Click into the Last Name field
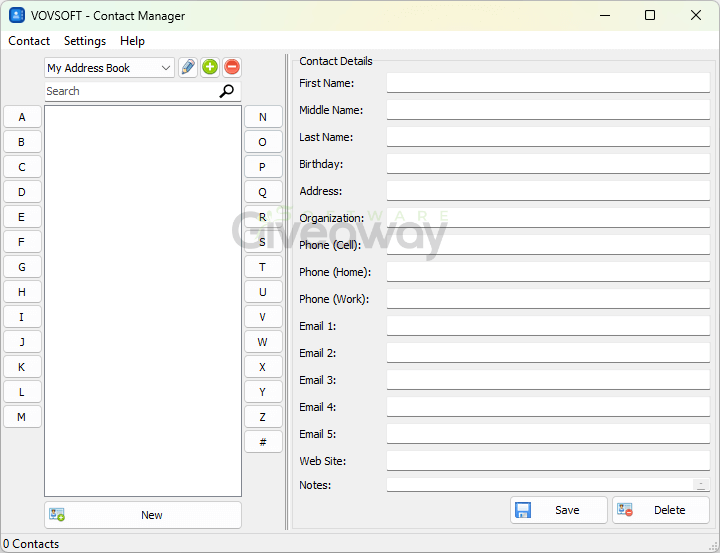The height and width of the screenshot is (553, 720). click(x=548, y=137)
